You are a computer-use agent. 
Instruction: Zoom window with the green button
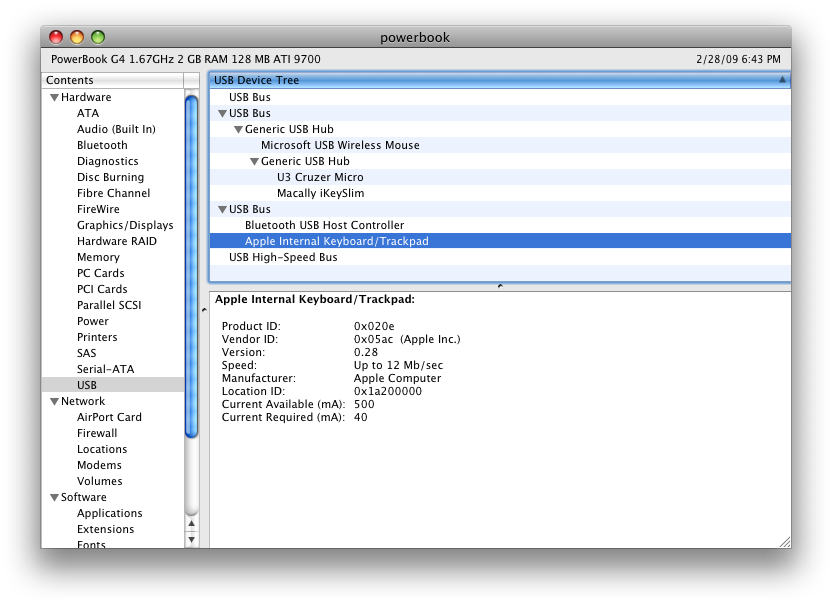click(98, 37)
